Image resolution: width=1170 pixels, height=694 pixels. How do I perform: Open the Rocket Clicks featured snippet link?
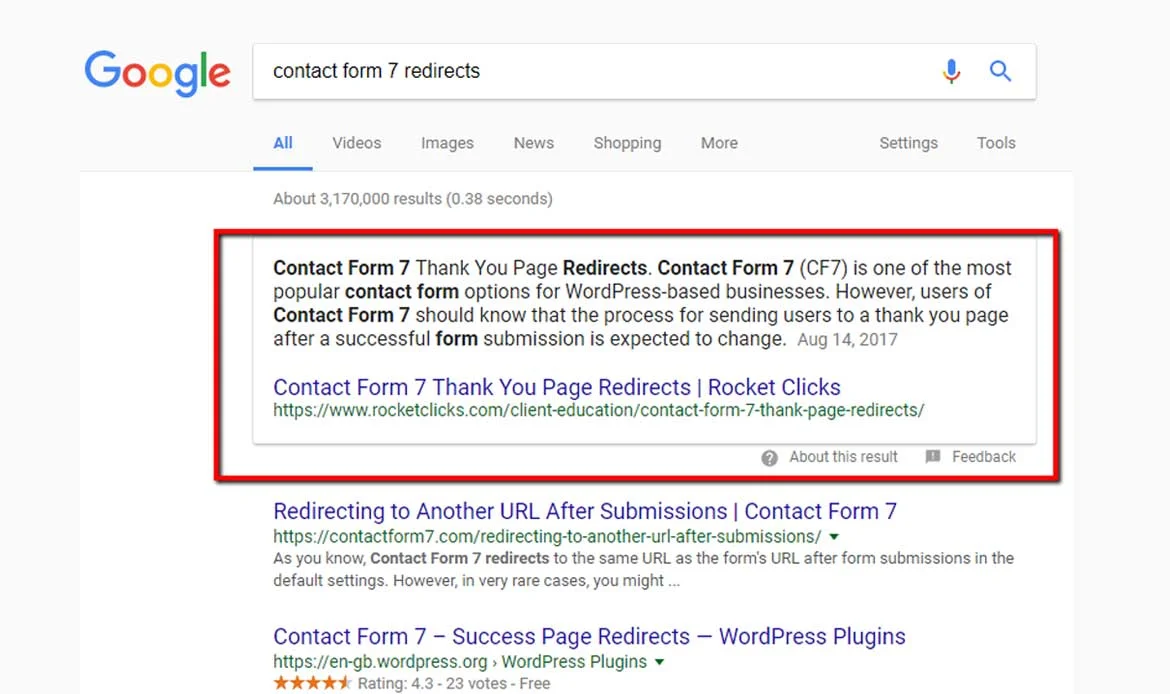tap(556, 387)
